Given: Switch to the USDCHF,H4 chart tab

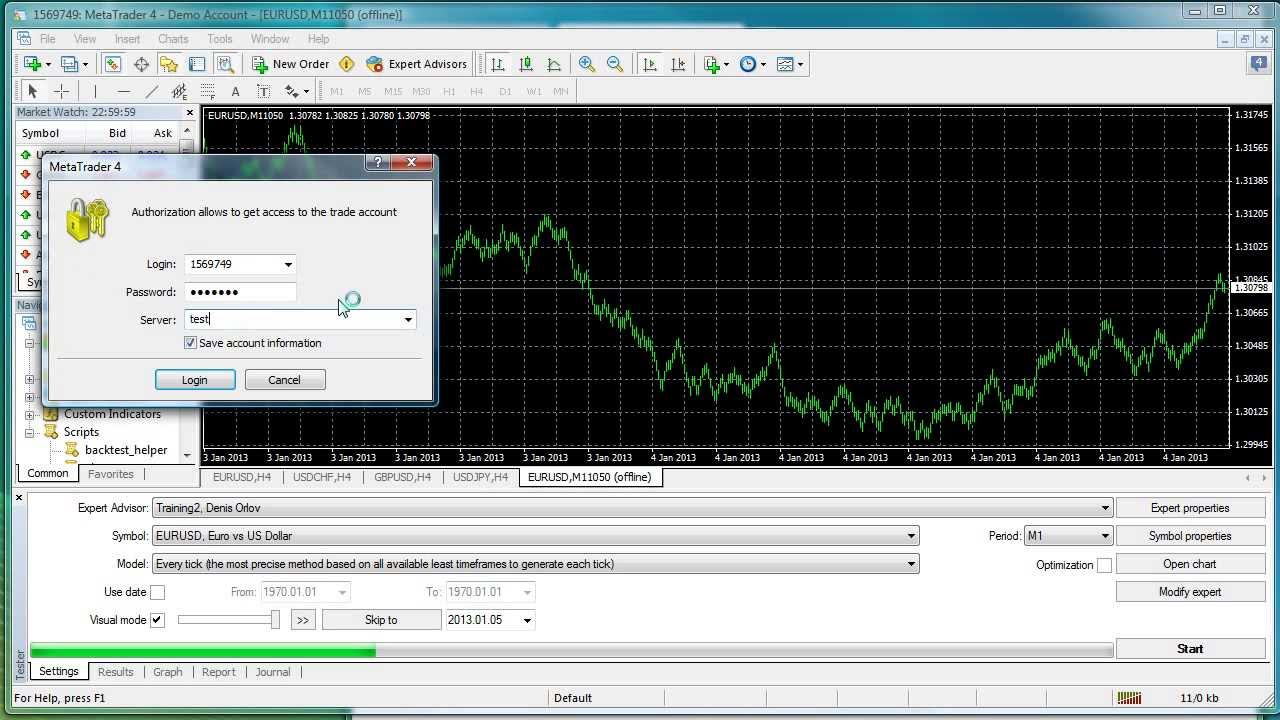Looking at the screenshot, I should click(x=322, y=477).
